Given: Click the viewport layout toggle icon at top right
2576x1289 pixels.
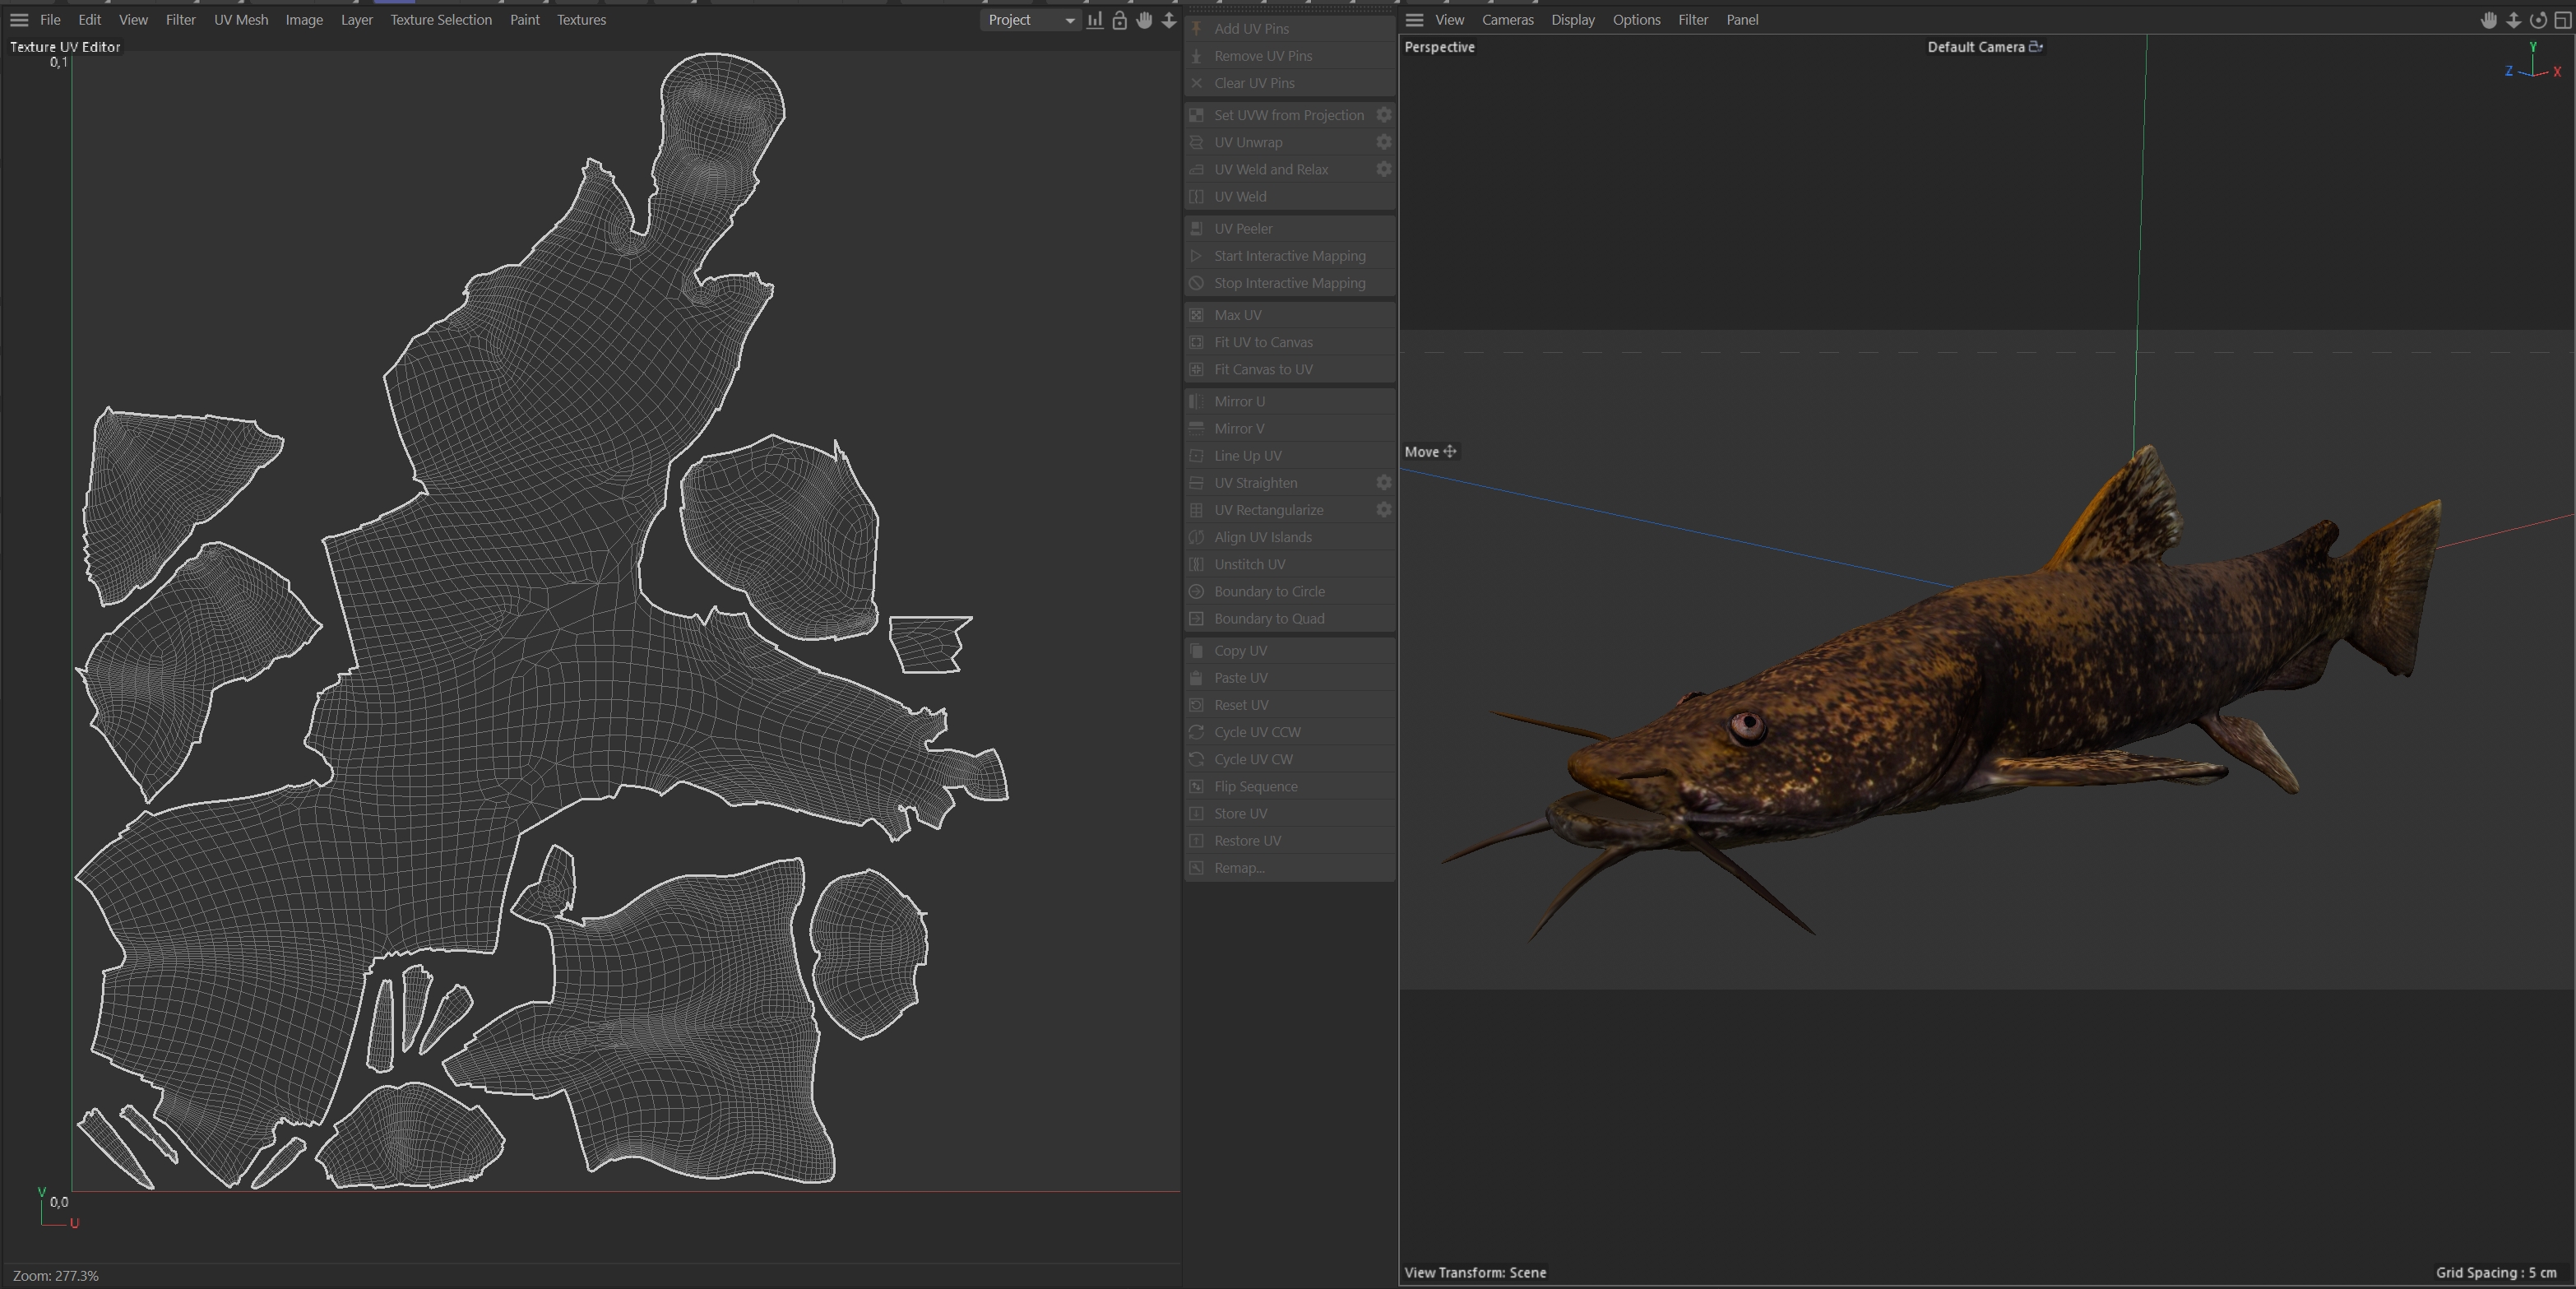Looking at the screenshot, I should [2563, 20].
